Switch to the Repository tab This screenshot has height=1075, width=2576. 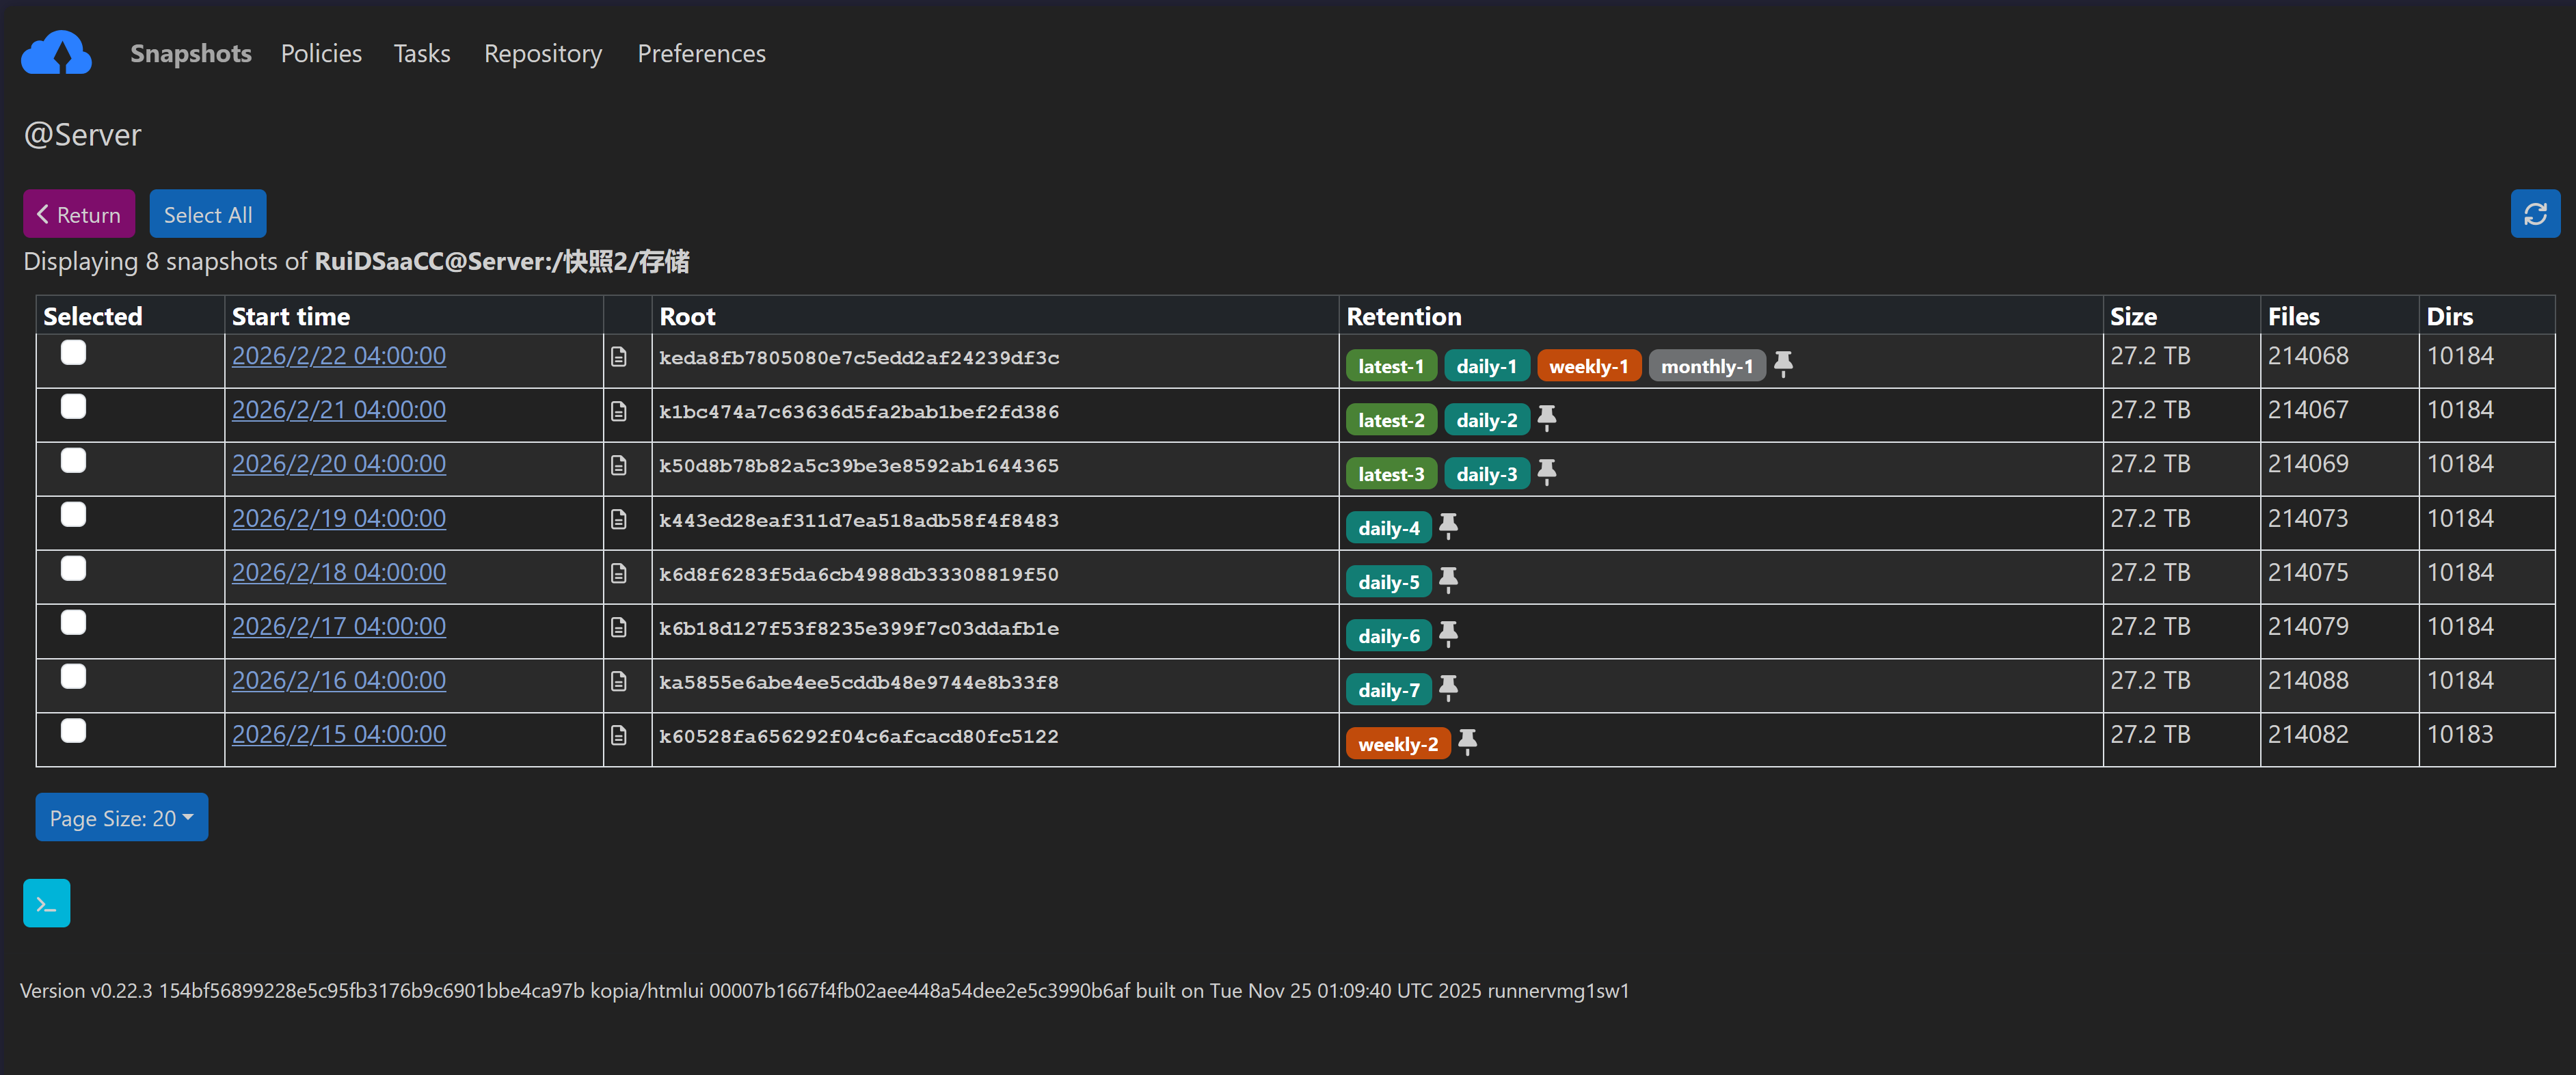[543, 53]
